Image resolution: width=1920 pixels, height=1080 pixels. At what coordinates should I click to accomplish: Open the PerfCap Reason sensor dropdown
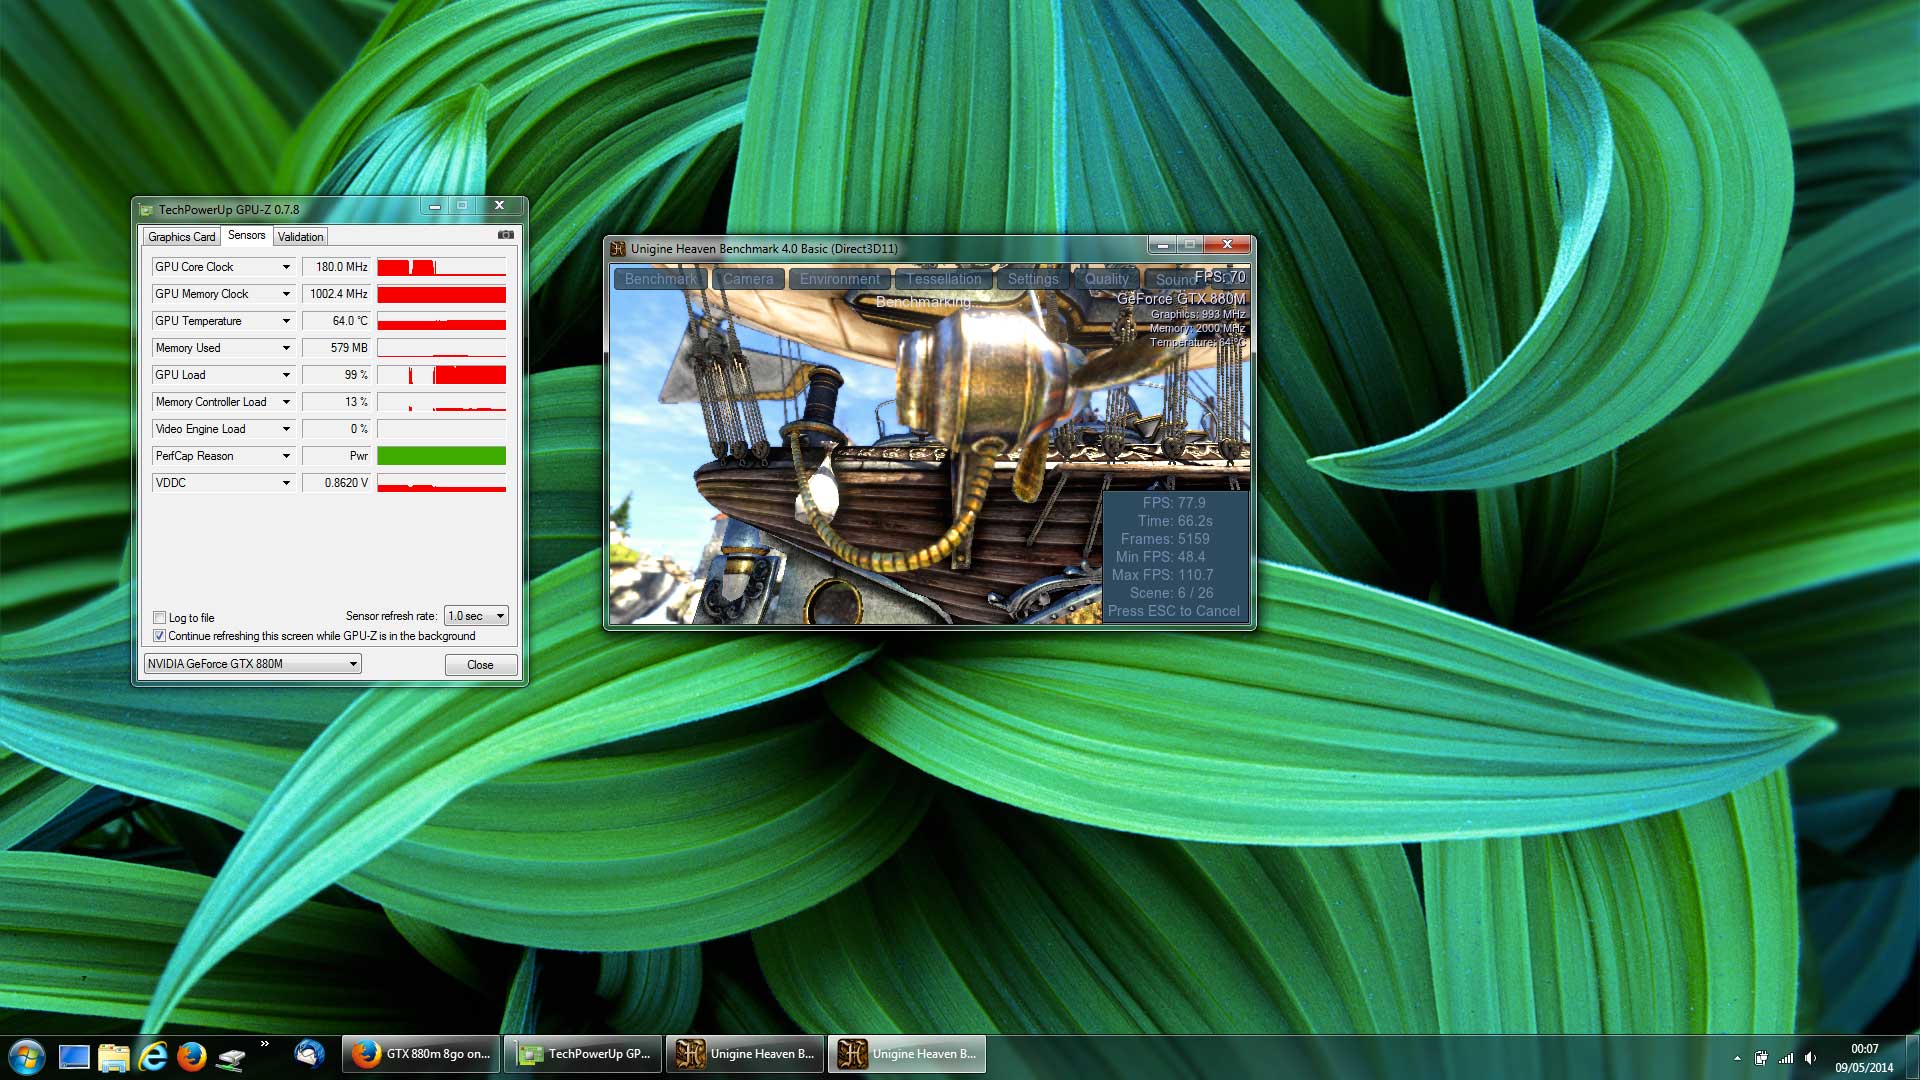[x=285, y=456]
